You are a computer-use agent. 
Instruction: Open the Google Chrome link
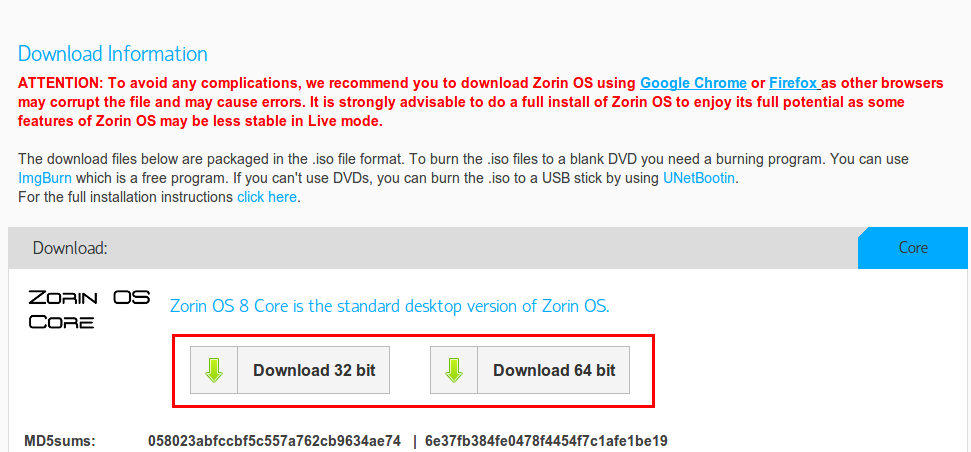coord(693,83)
